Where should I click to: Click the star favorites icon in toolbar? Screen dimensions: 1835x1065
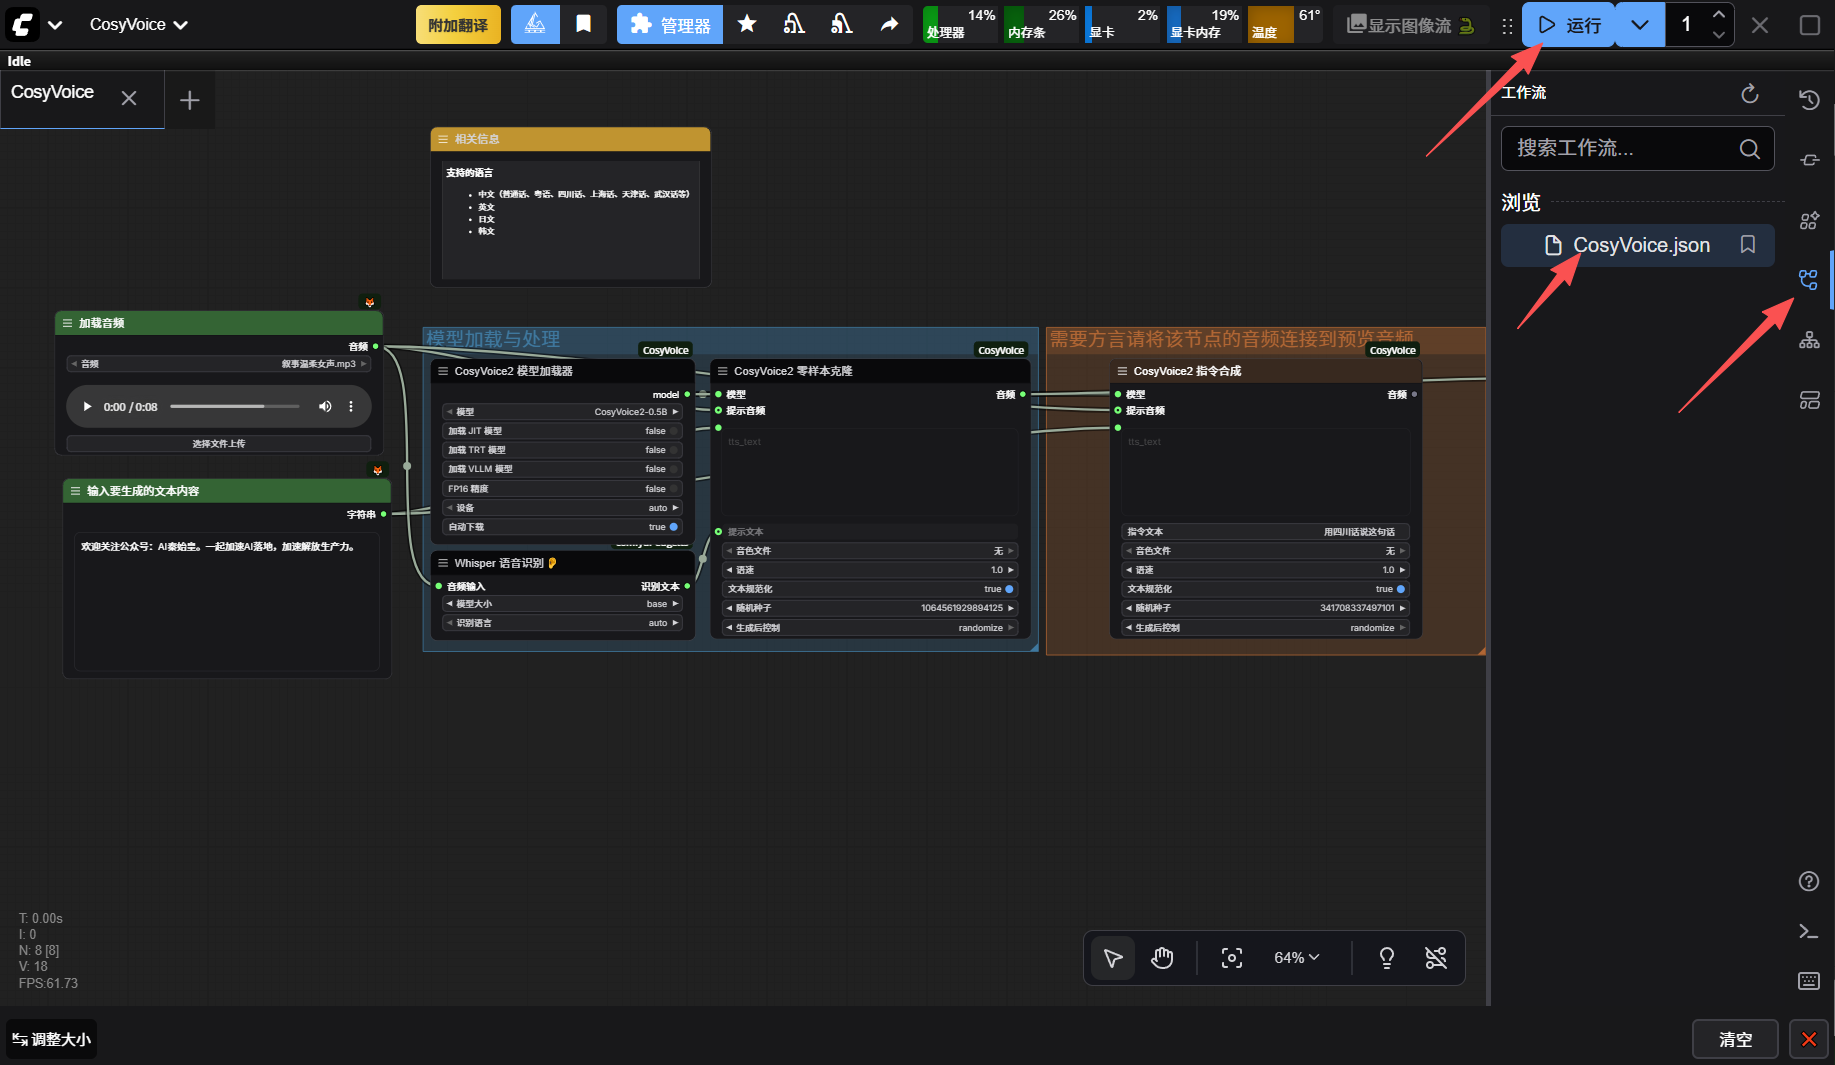click(x=746, y=24)
